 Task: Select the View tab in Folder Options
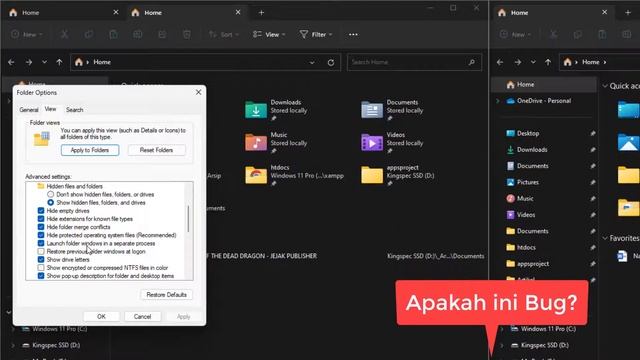[51, 109]
